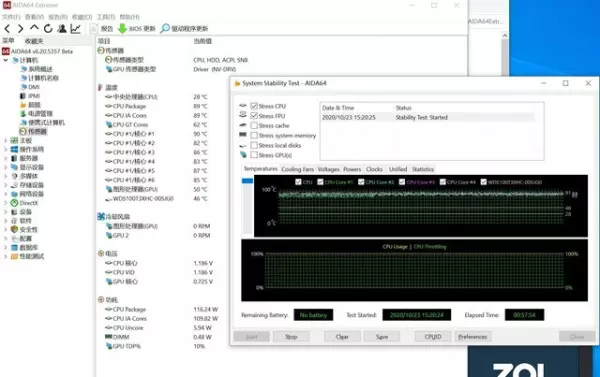Click the Clear button

coord(342,337)
